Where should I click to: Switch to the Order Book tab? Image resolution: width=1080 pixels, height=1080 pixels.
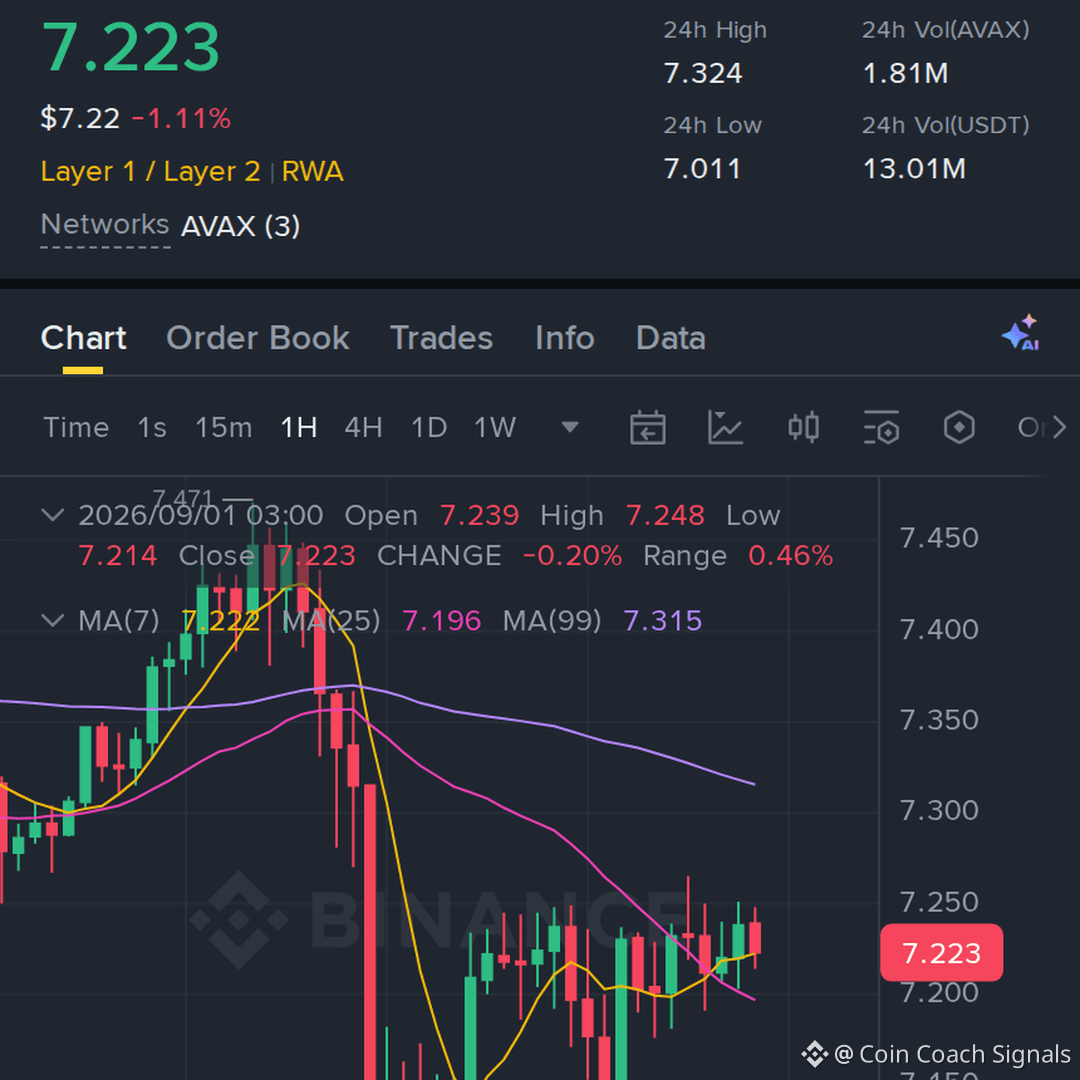pos(258,338)
